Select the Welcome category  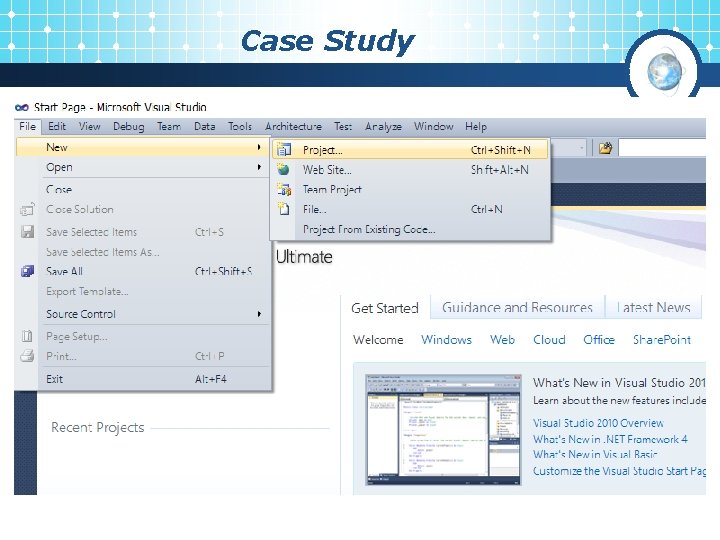[x=378, y=339]
